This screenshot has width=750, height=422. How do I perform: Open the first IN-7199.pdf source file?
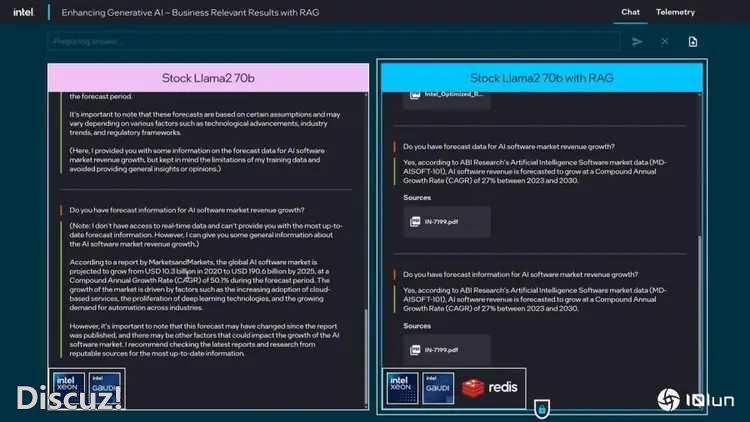tap(447, 220)
